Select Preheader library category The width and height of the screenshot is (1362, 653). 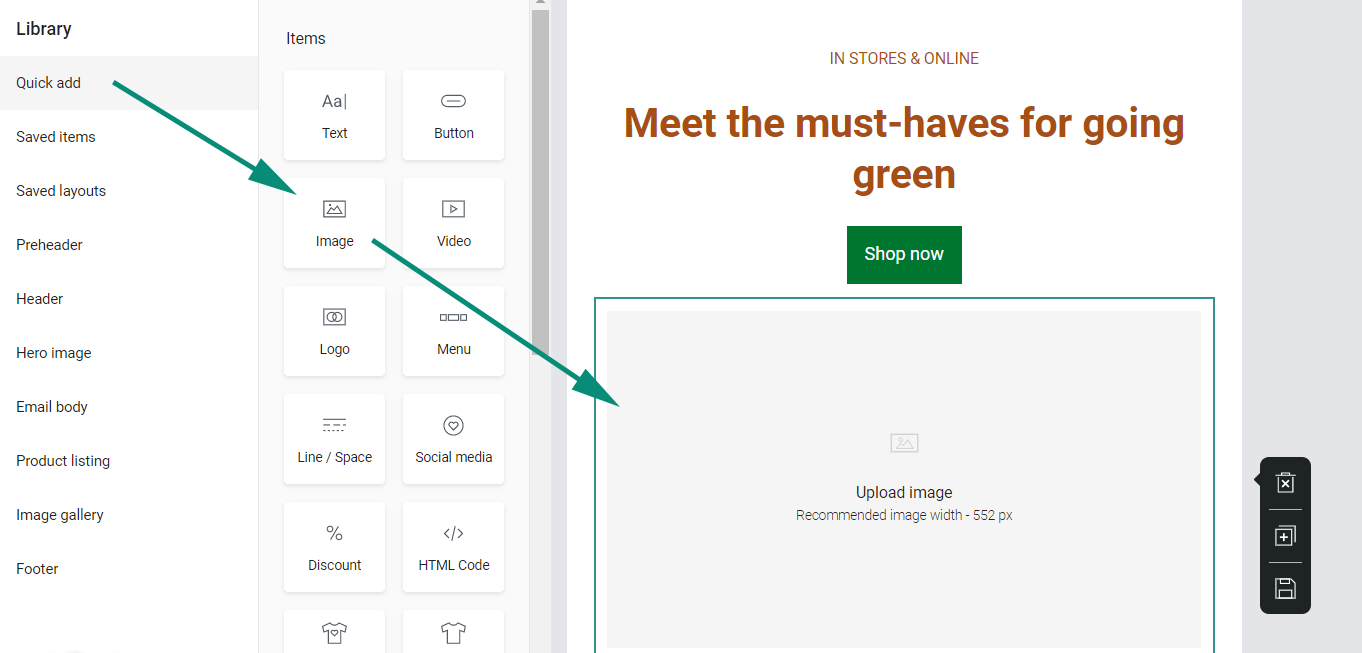point(129,245)
